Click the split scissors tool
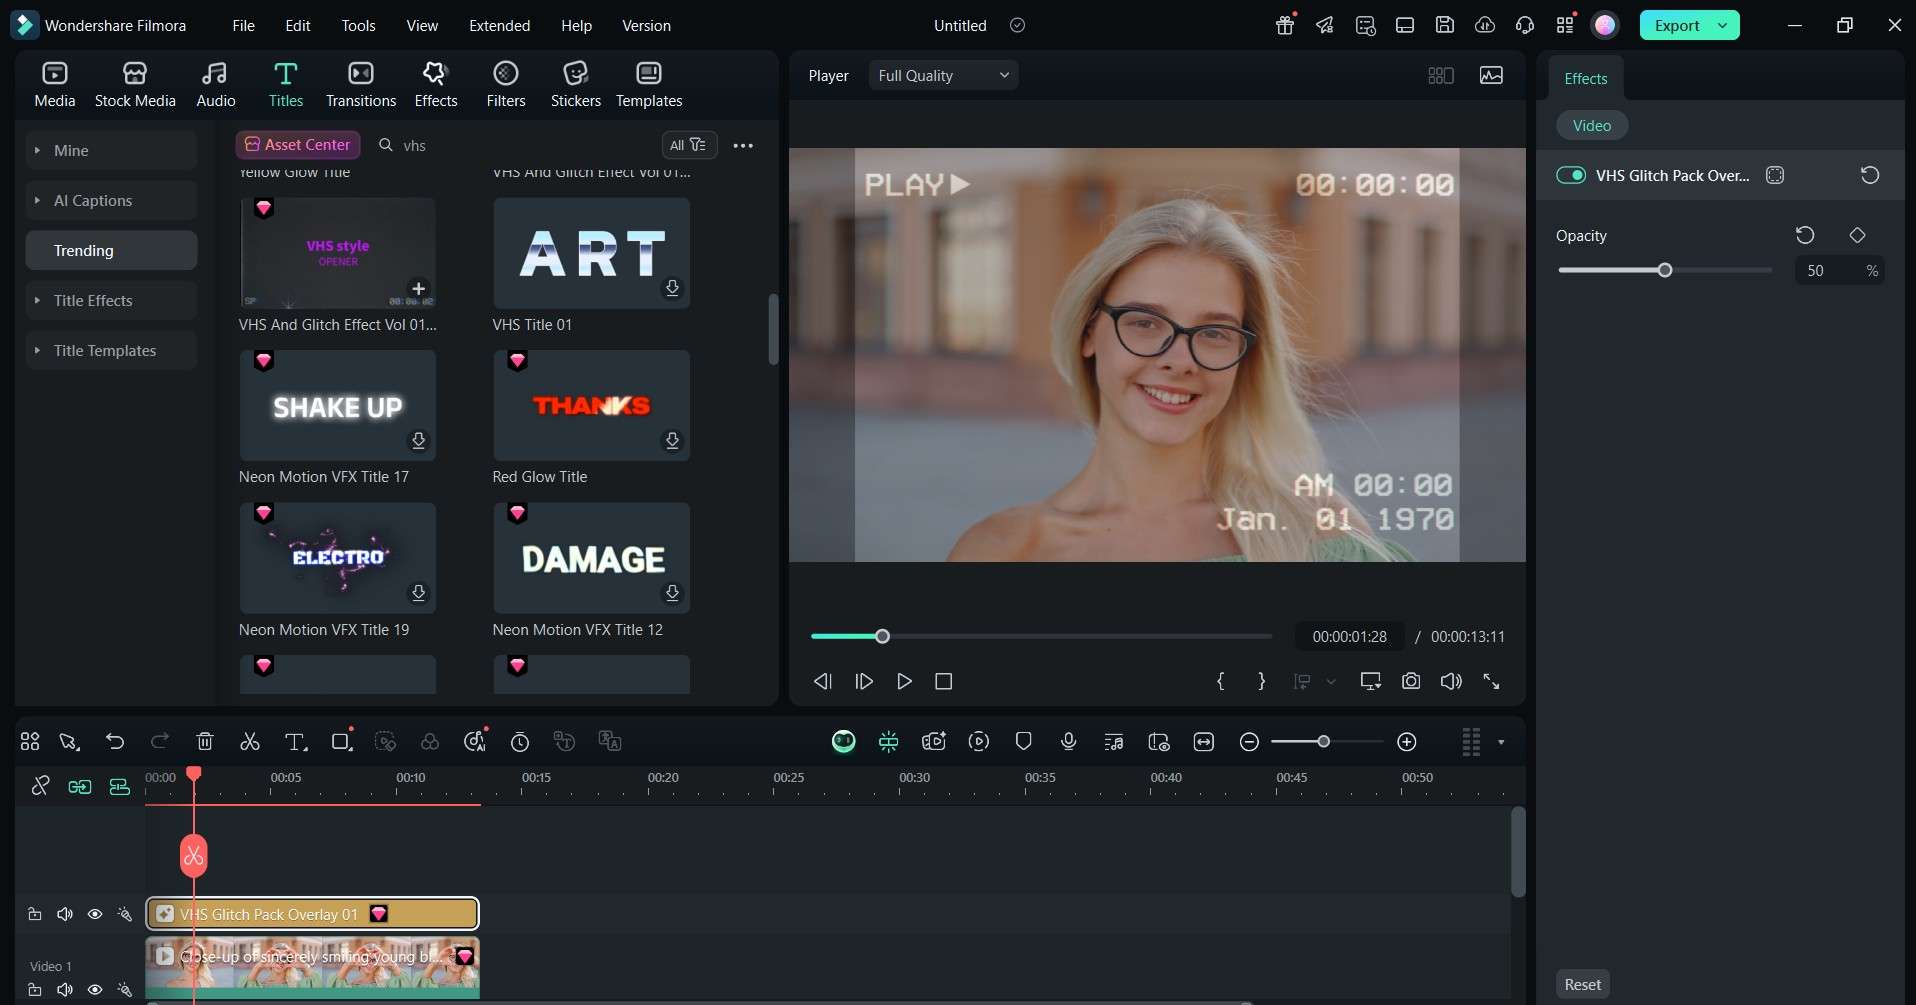The image size is (1916, 1005). (250, 741)
